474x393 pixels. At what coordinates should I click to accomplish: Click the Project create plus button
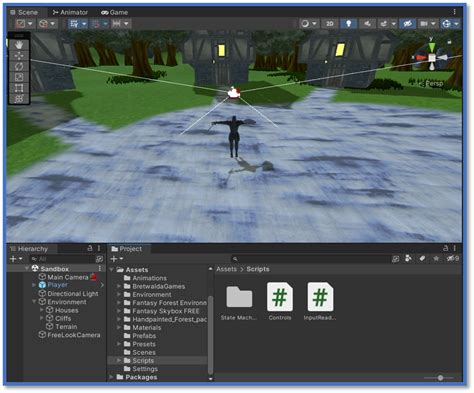click(114, 259)
